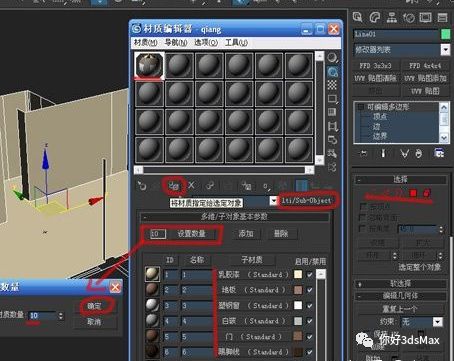This screenshot has width=454, height=361.
Task: Click the 添加 button
Action: pos(246,234)
